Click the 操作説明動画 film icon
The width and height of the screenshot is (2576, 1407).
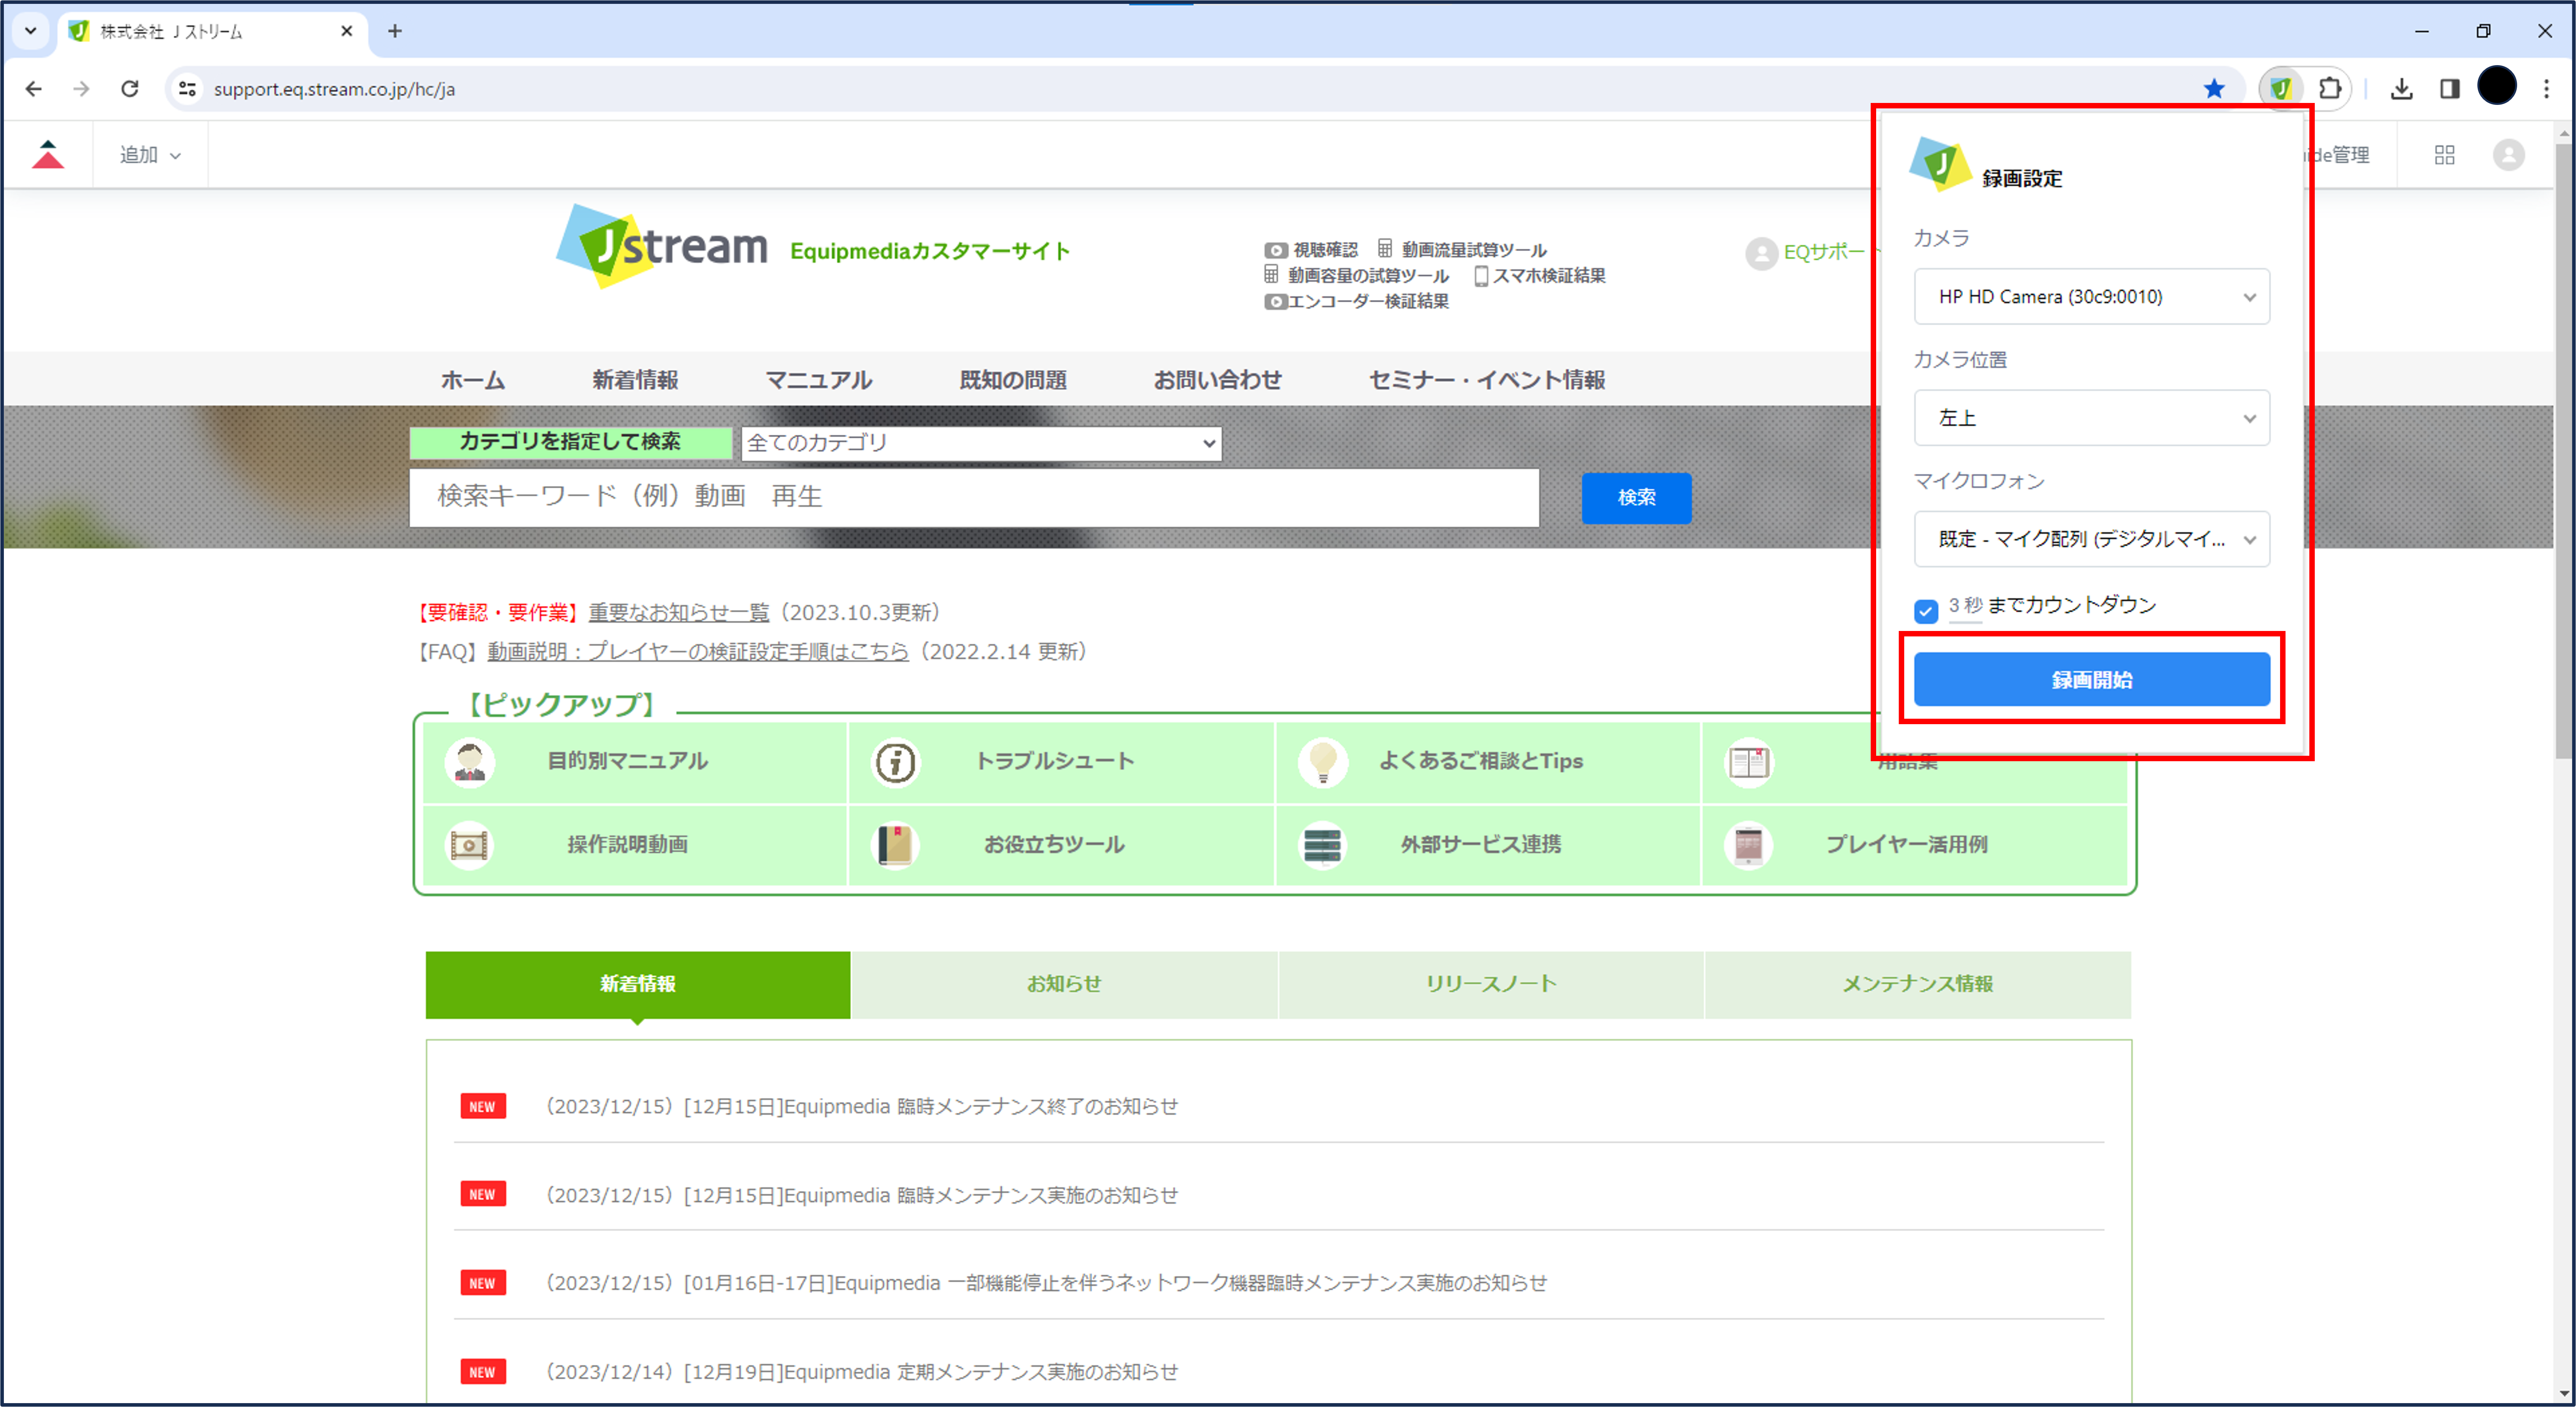[469, 845]
